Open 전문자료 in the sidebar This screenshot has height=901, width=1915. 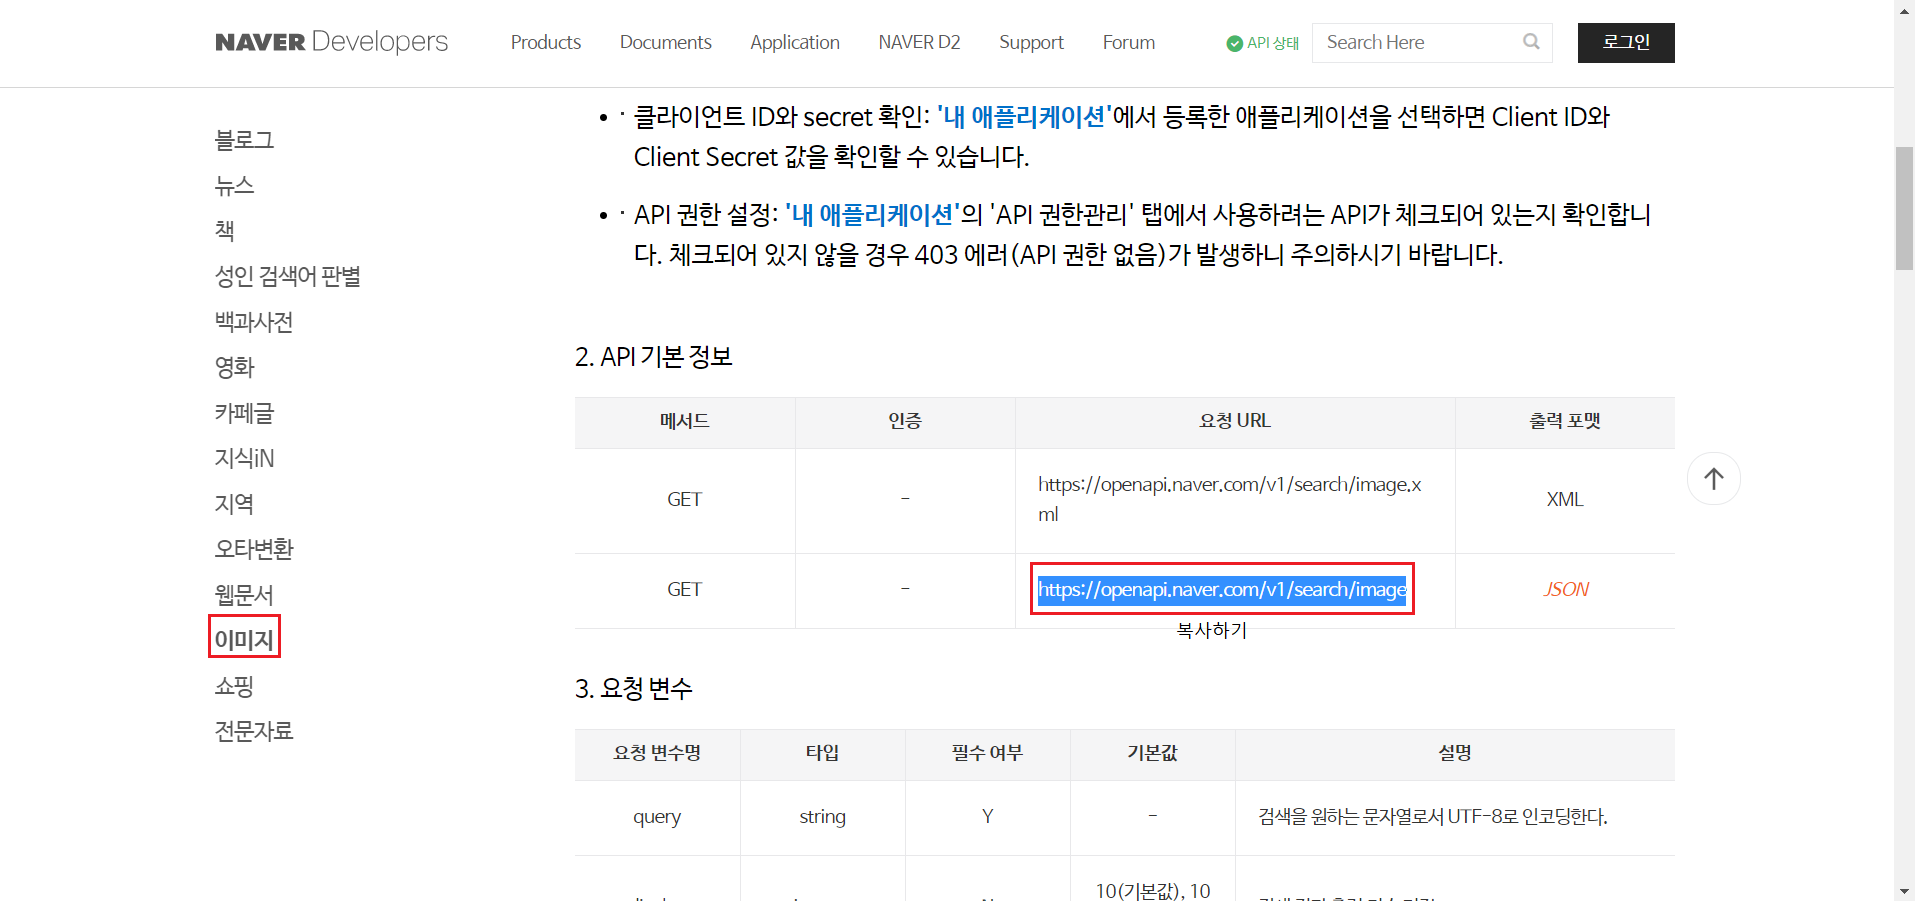[x=254, y=731]
